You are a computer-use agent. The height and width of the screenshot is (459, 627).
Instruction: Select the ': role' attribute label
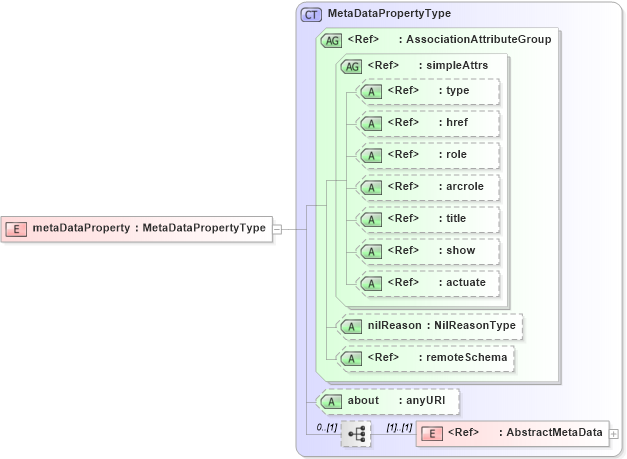(453, 154)
